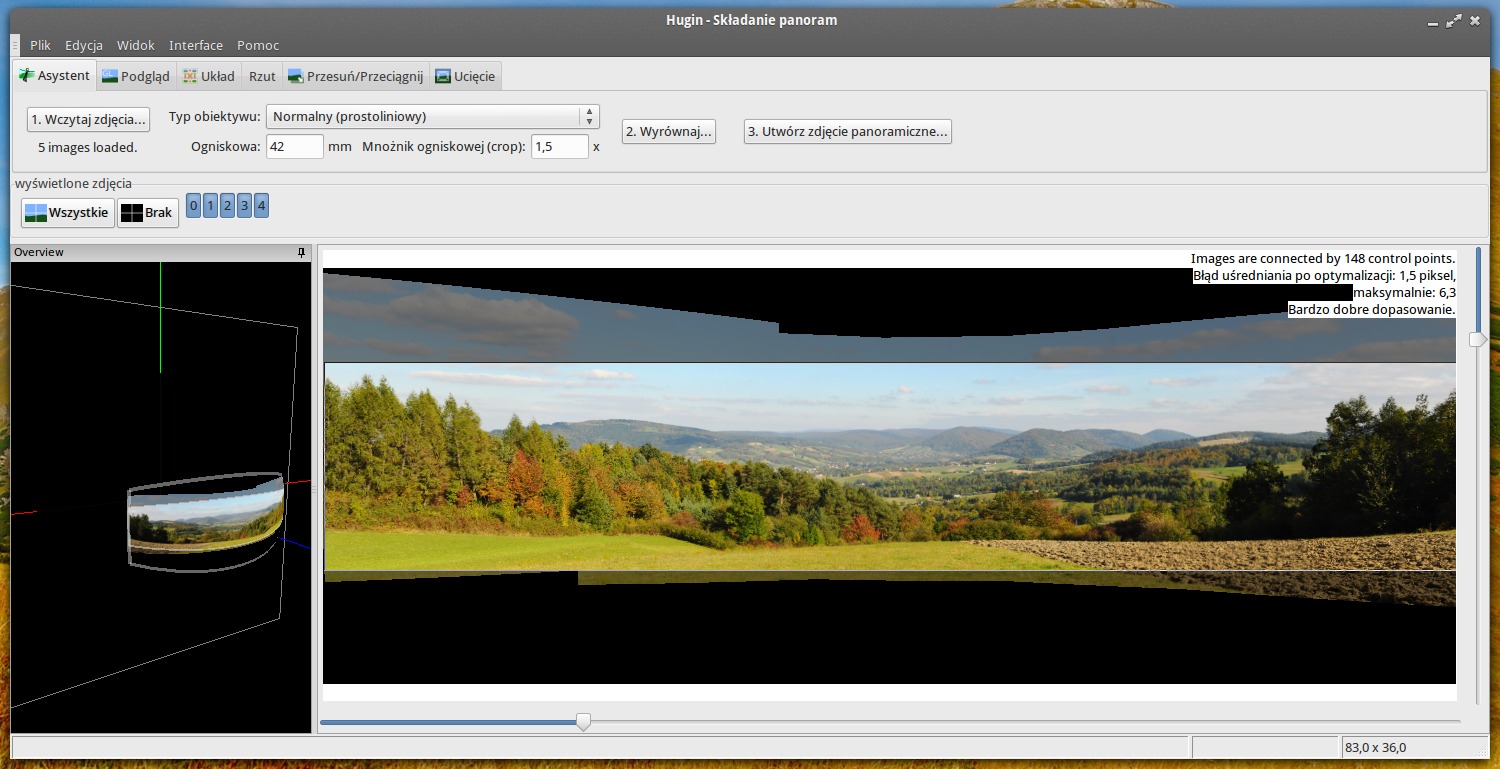This screenshot has height=769, width=1500.
Task: Hide all images with Brak button
Action: (148, 212)
